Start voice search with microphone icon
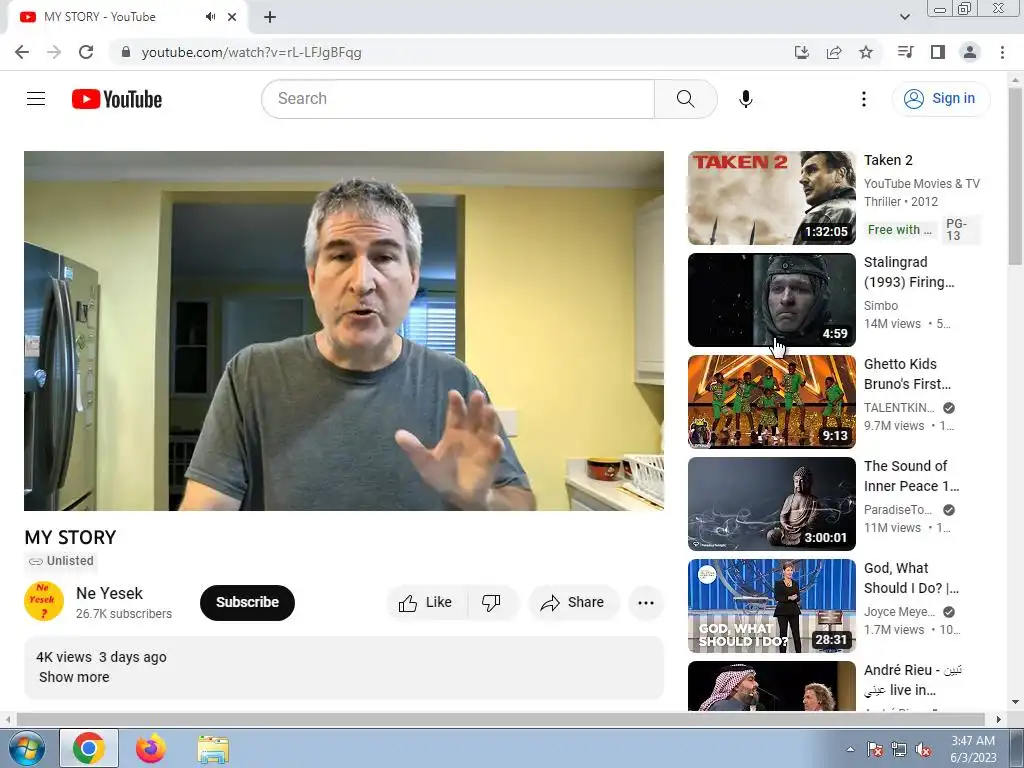The height and width of the screenshot is (768, 1024). (745, 99)
